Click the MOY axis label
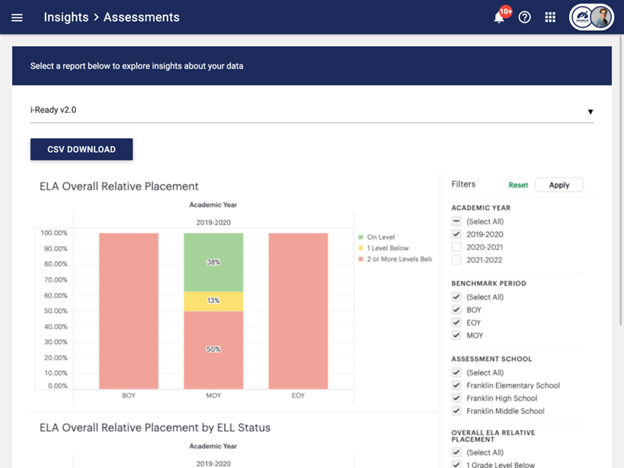This screenshot has height=468, width=624. pos(213,396)
